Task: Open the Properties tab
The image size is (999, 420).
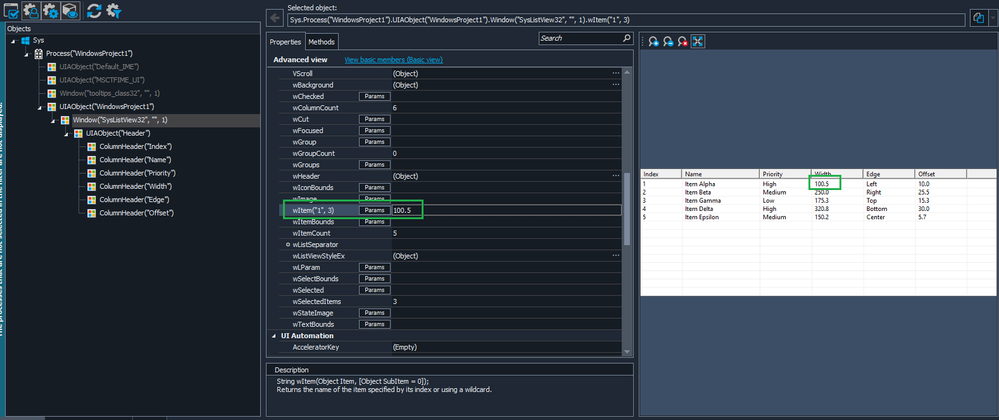Action: tap(285, 42)
